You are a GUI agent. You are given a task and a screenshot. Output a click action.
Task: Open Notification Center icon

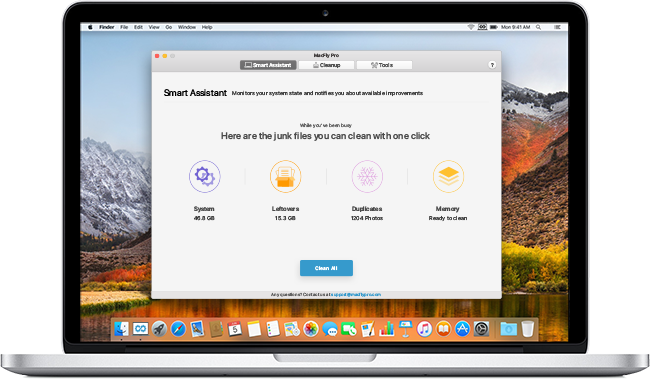[558, 27]
